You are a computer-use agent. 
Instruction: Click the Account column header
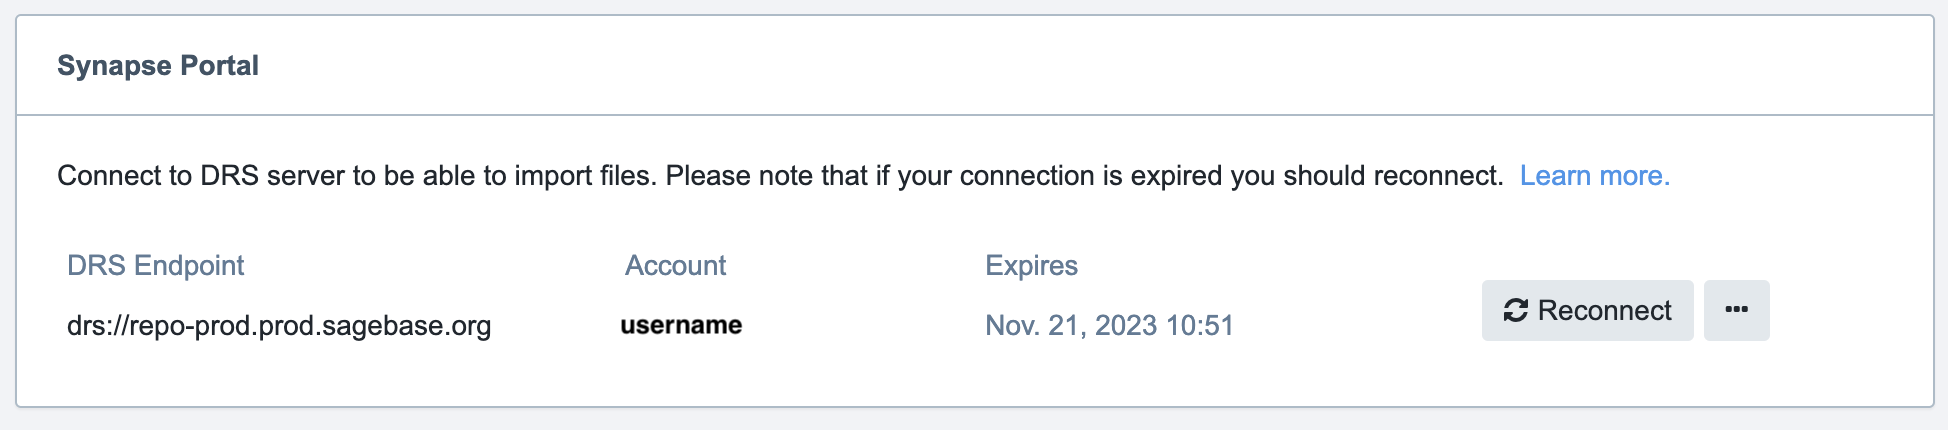675,266
